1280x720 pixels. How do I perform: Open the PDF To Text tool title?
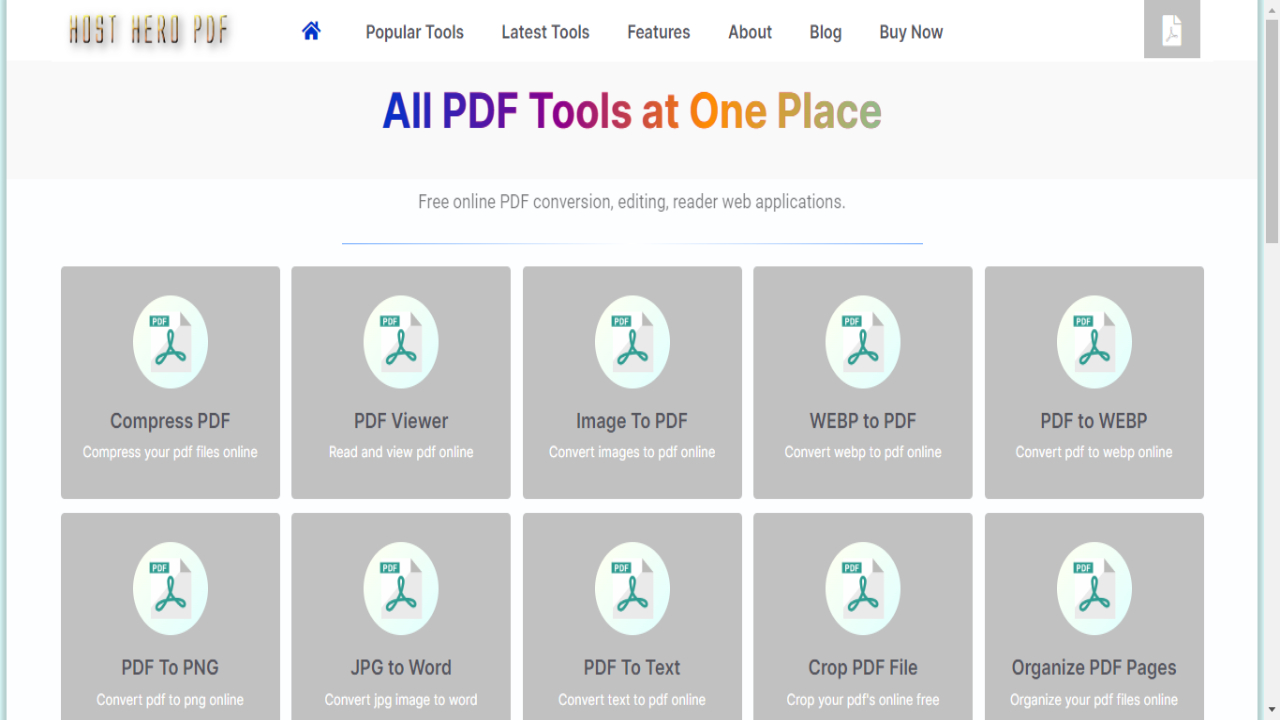tap(632, 667)
